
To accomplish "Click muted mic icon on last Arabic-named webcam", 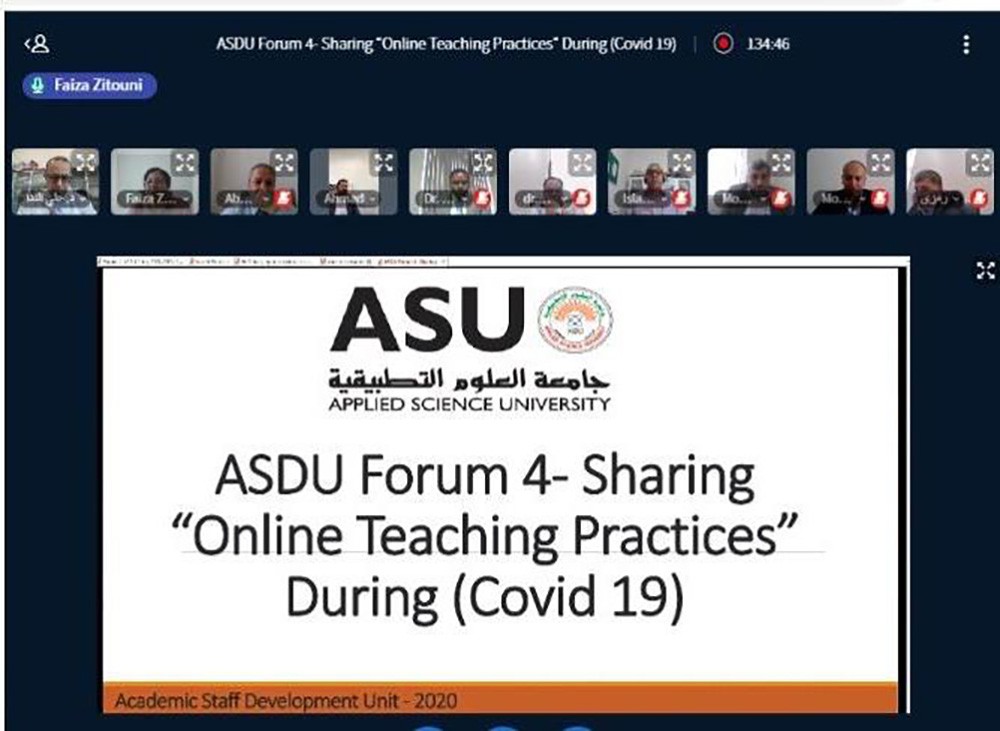I will click(980, 199).
